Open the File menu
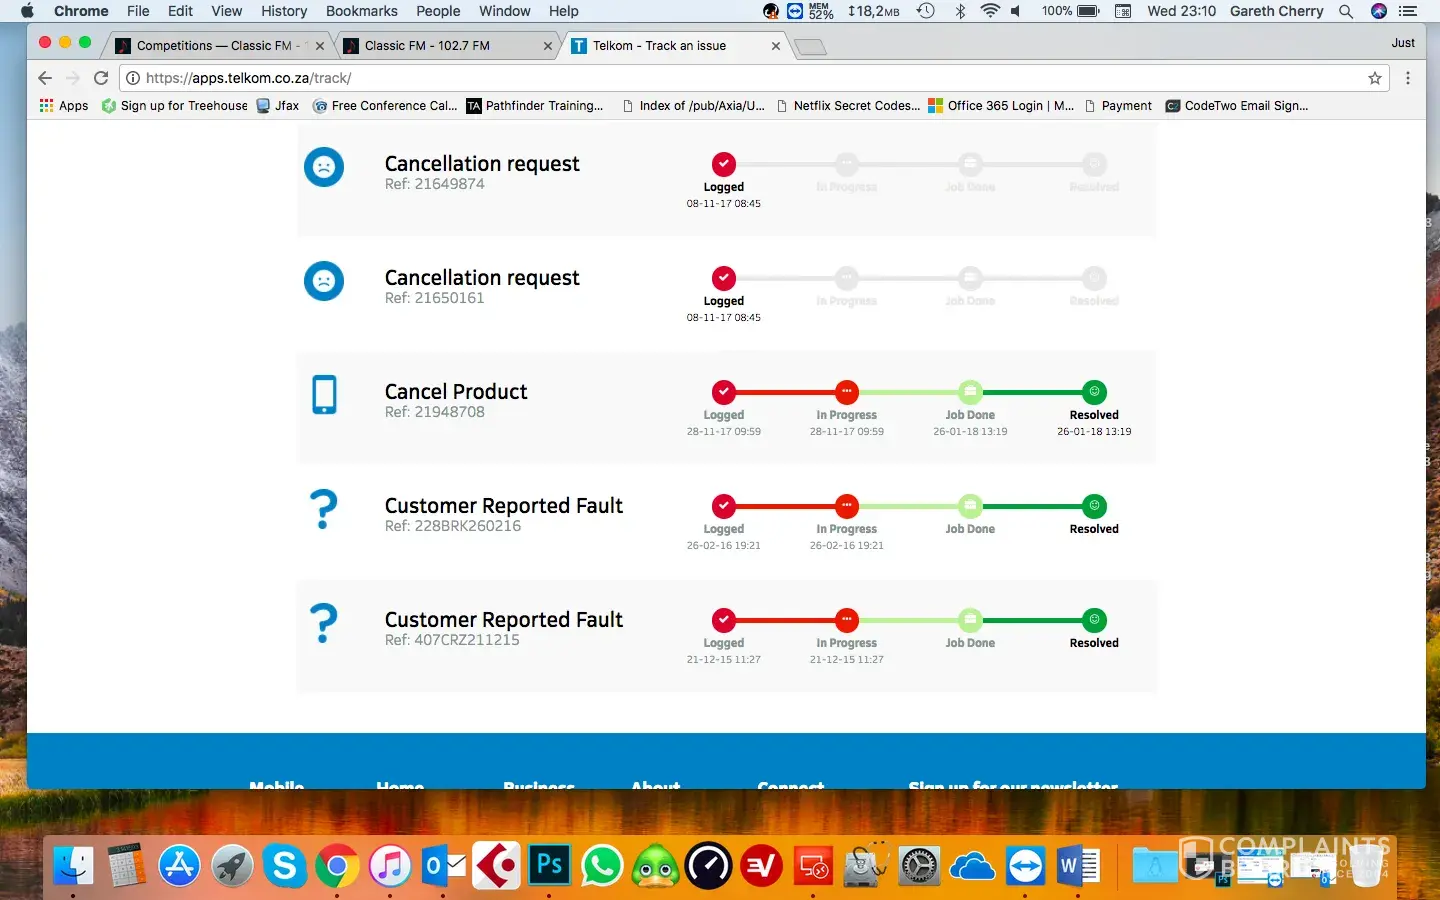 coord(138,11)
